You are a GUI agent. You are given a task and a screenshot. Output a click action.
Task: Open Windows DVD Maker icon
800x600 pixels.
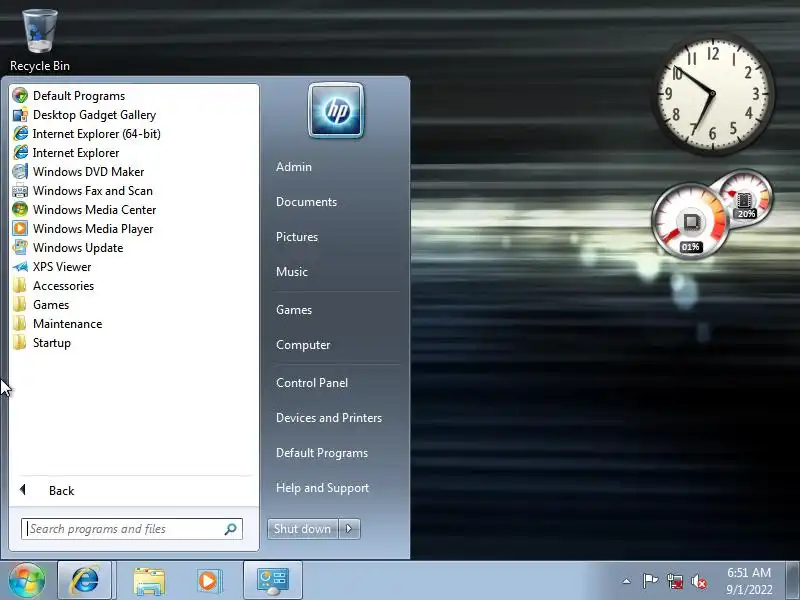point(20,171)
